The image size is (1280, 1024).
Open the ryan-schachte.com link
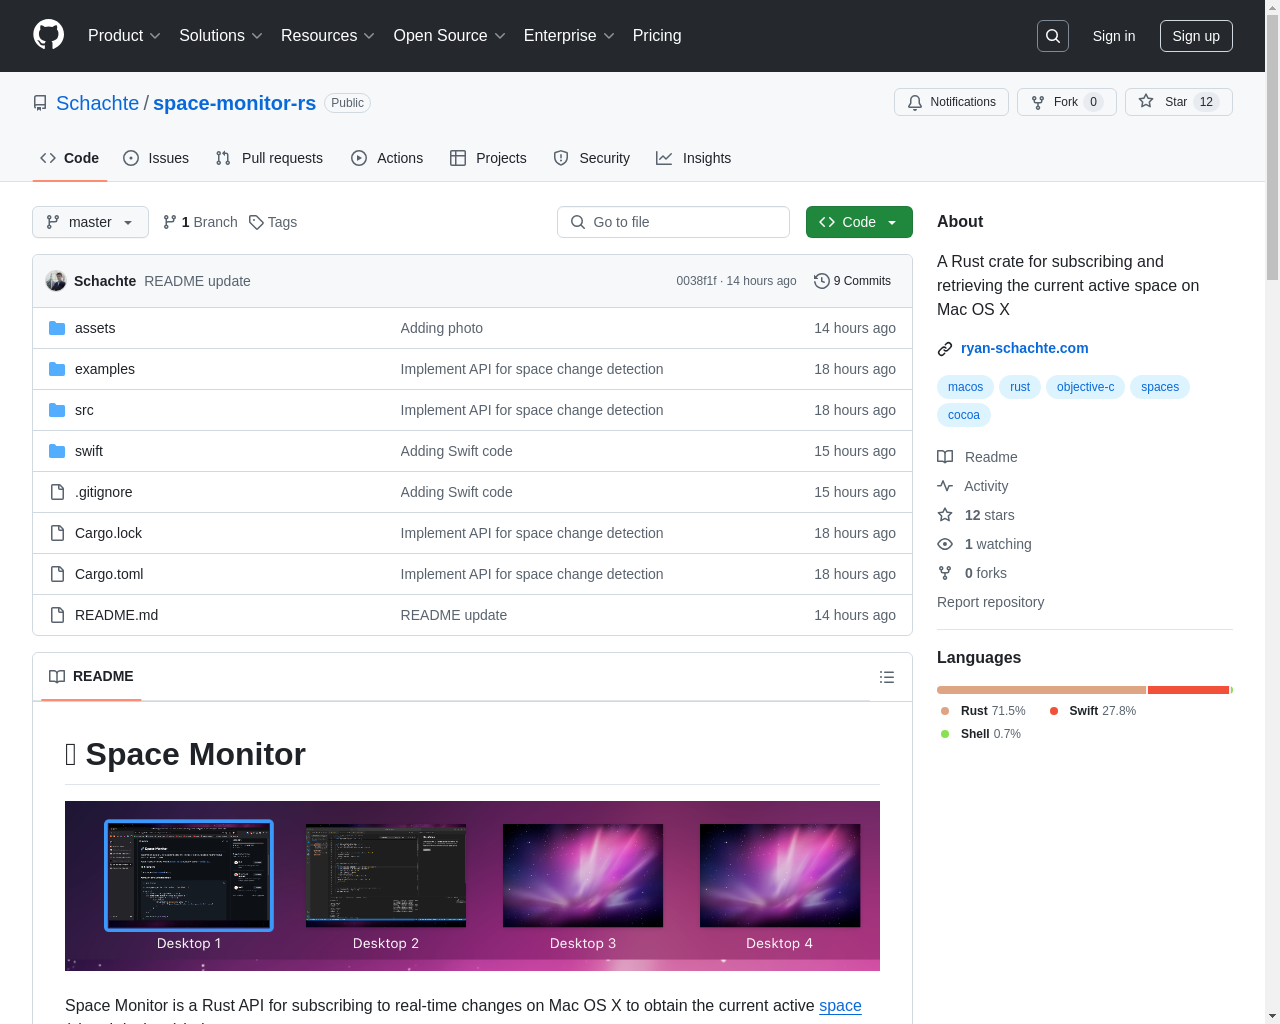coord(1024,348)
